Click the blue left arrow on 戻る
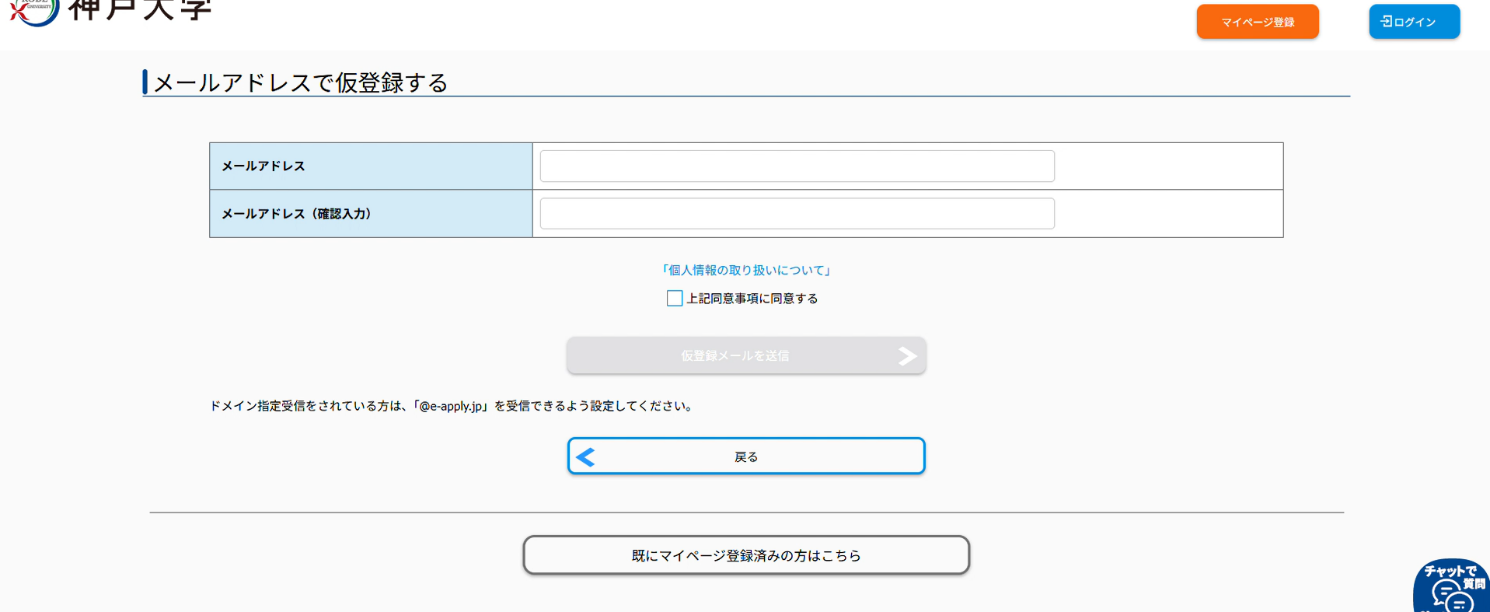 [x=586, y=457]
